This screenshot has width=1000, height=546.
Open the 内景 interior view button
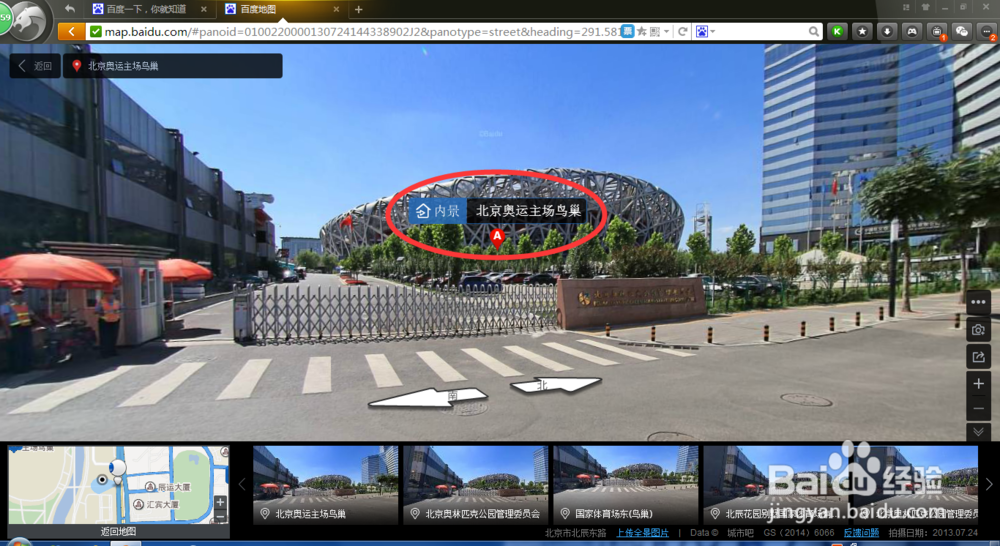[438, 210]
